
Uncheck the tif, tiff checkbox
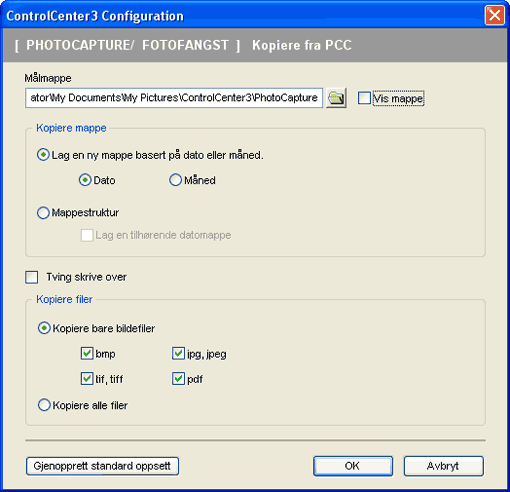87,379
